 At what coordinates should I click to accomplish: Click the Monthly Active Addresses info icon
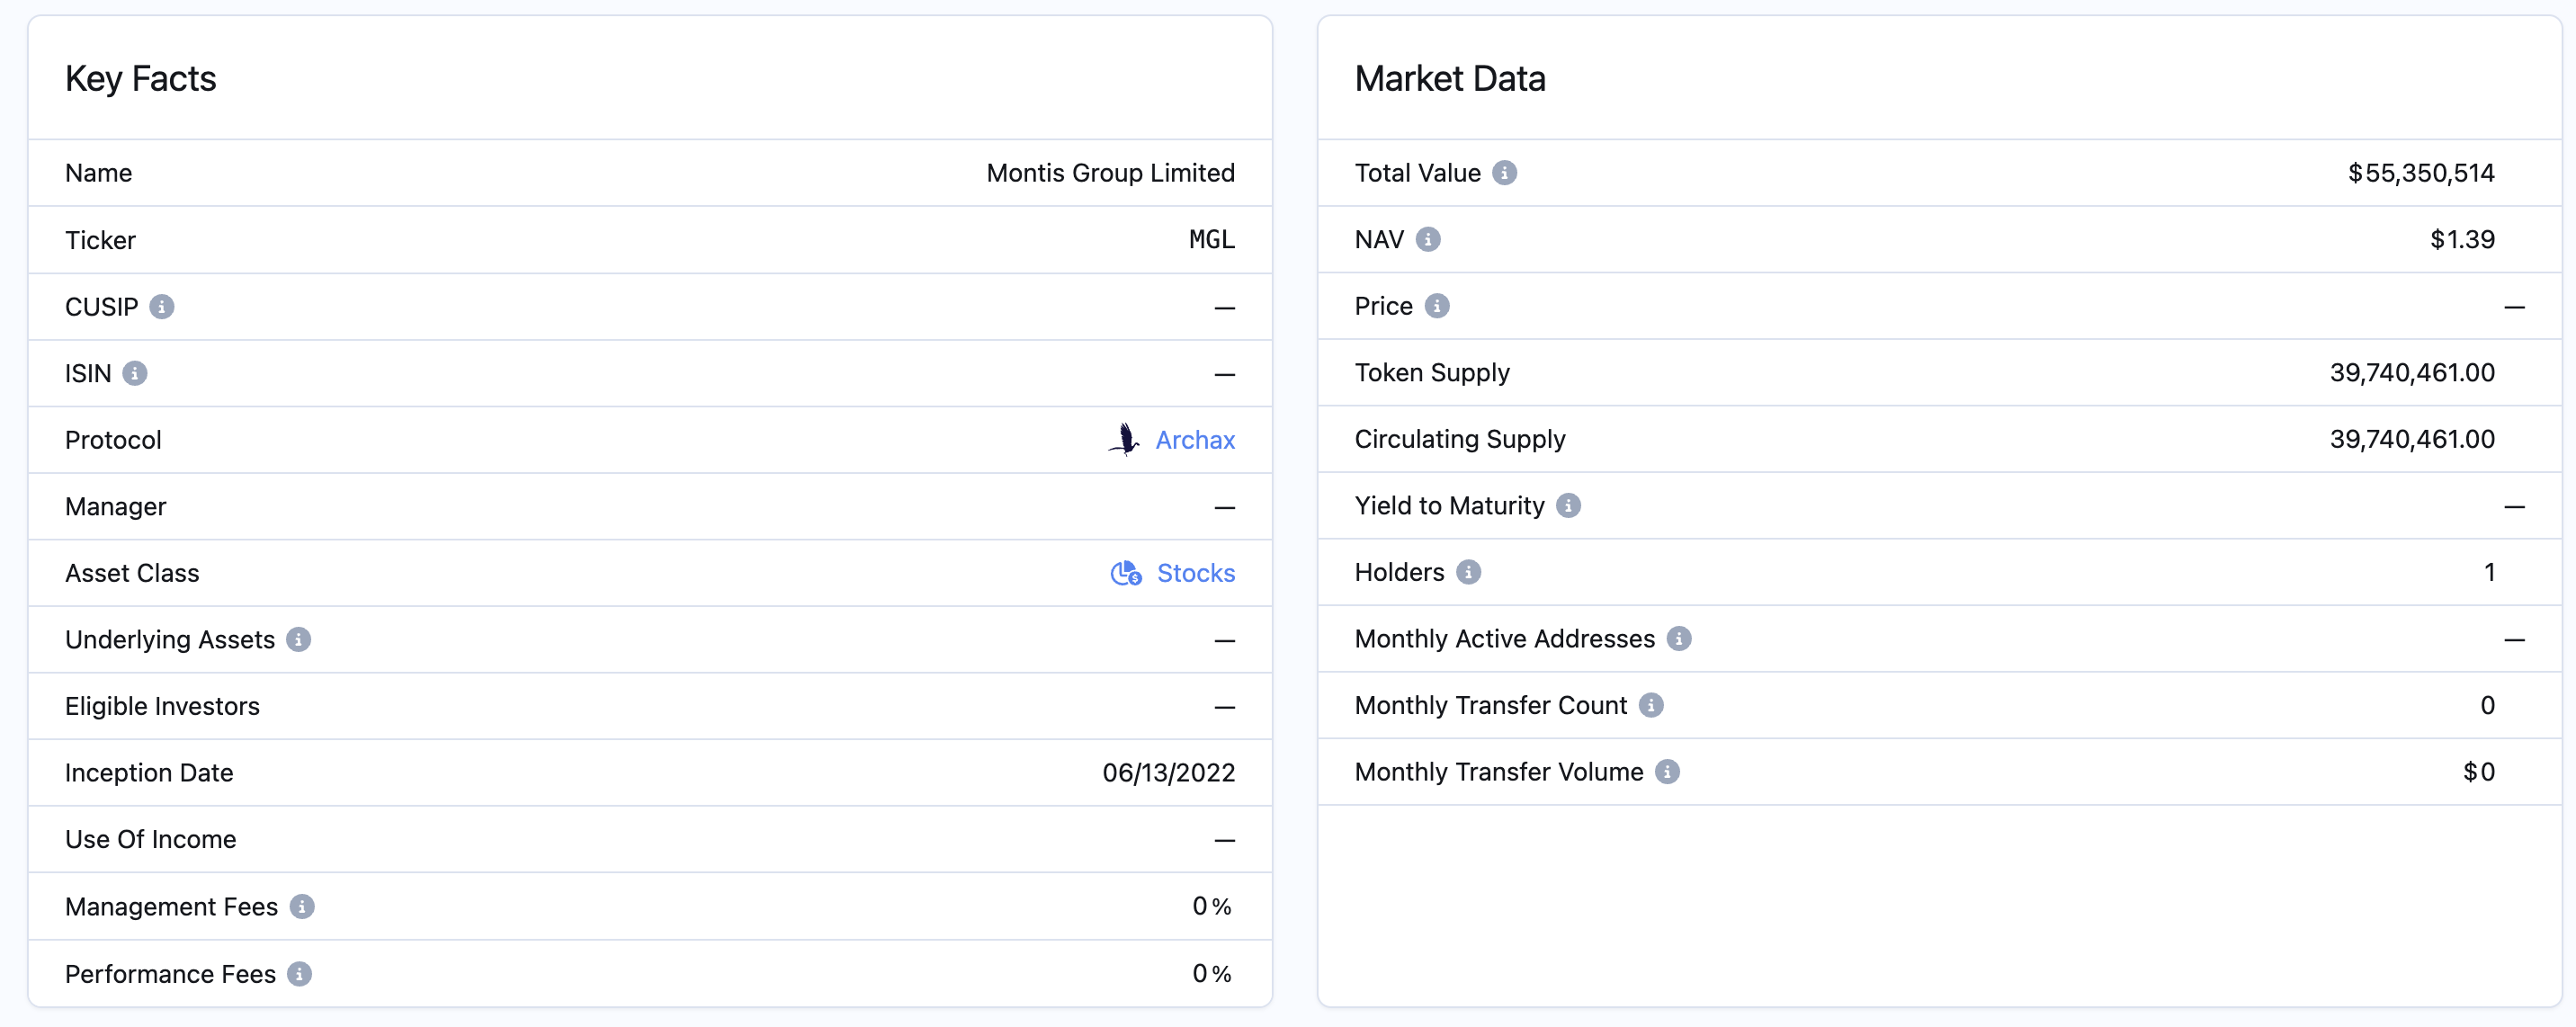pyautogui.click(x=1679, y=639)
